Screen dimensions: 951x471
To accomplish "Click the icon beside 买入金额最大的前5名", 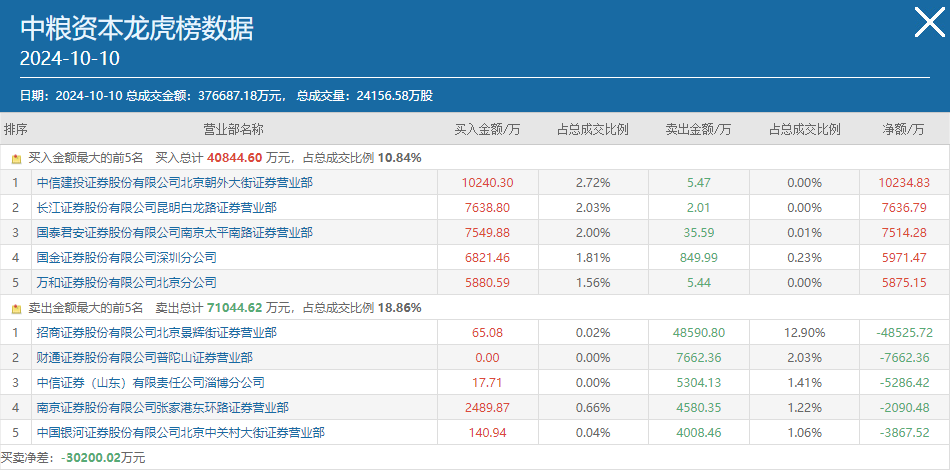I will click(17, 159).
